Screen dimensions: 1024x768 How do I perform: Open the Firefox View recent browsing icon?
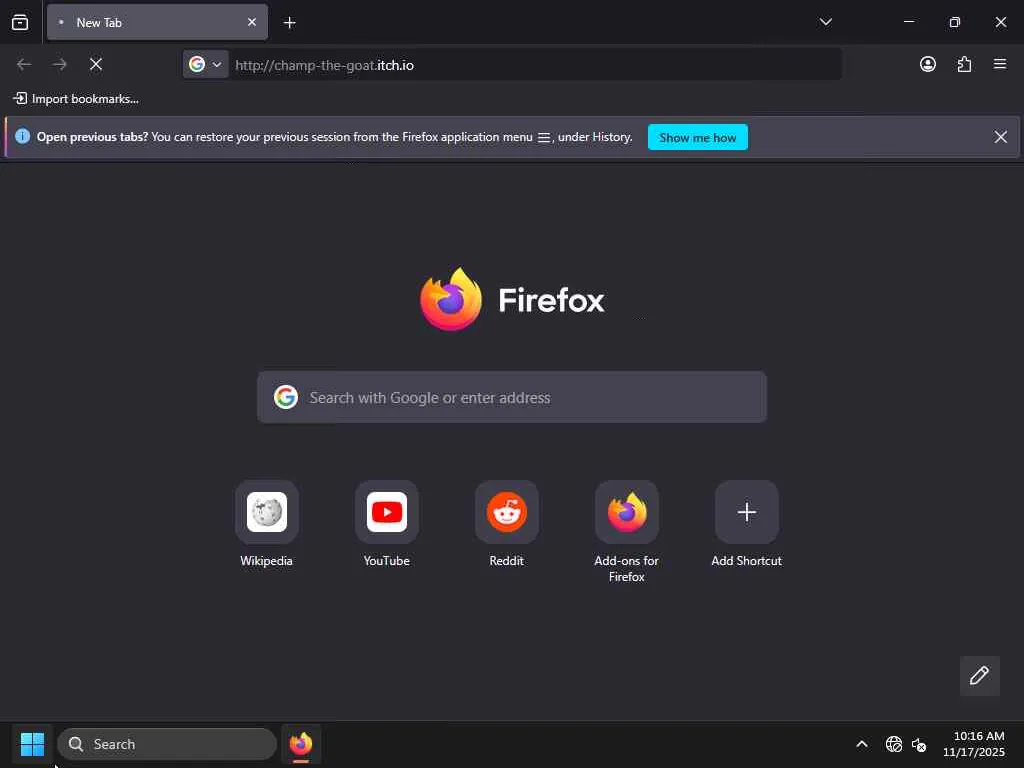[x=20, y=22]
